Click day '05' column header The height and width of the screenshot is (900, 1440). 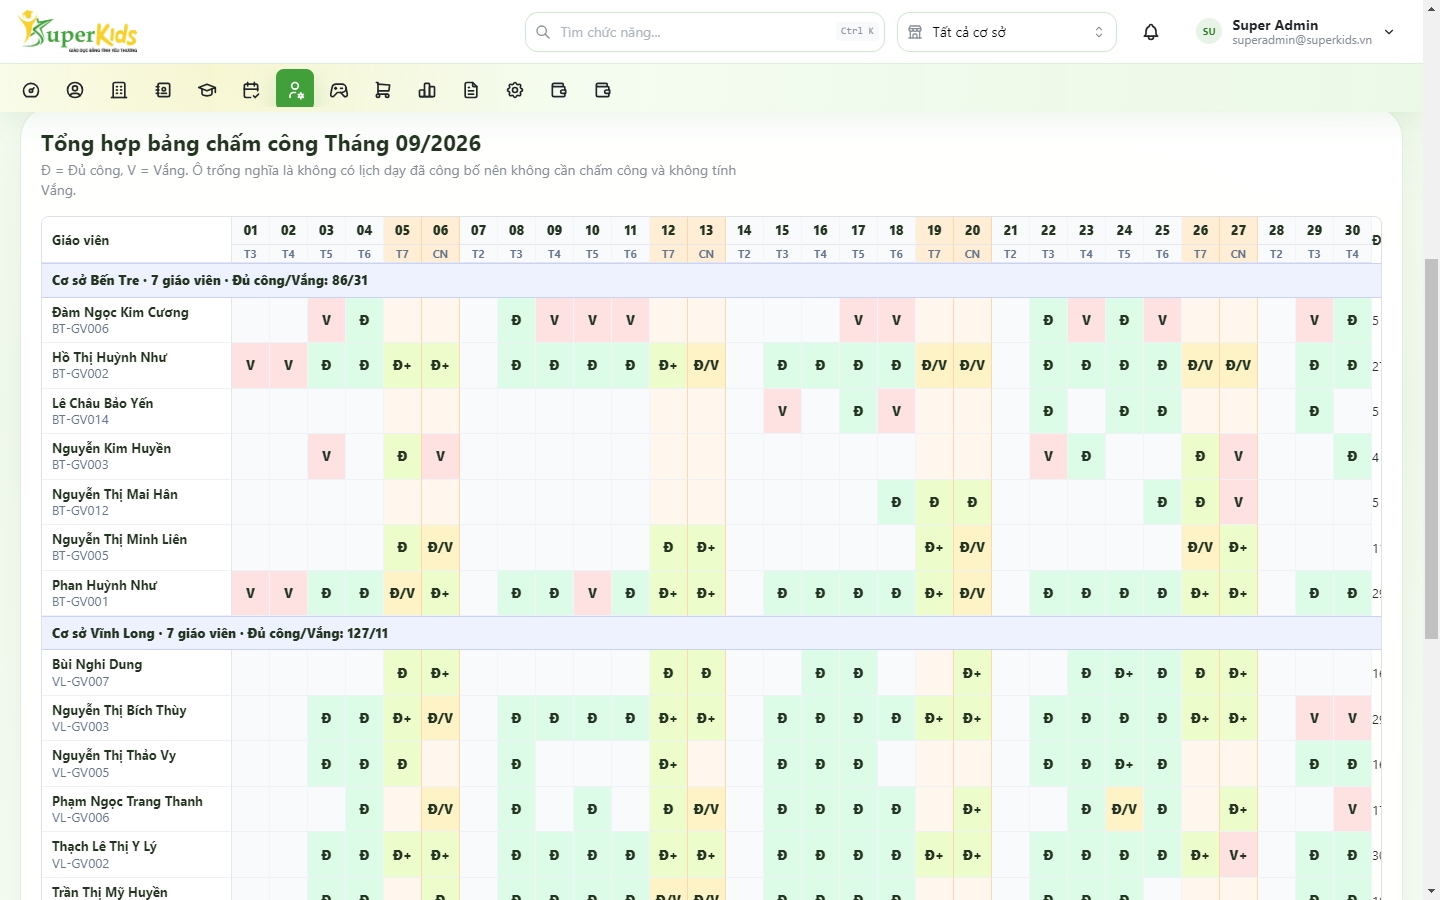click(402, 230)
